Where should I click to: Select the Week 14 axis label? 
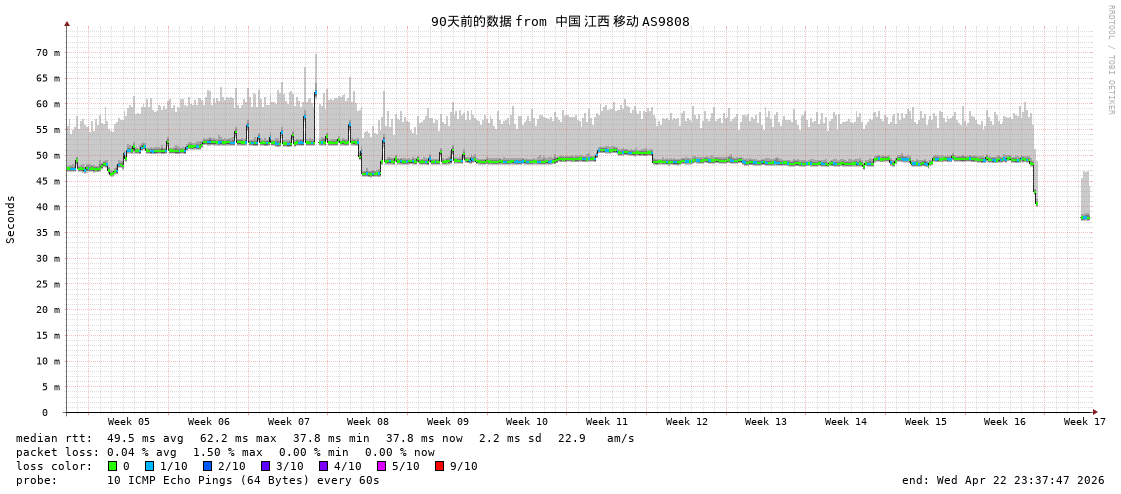click(846, 422)
